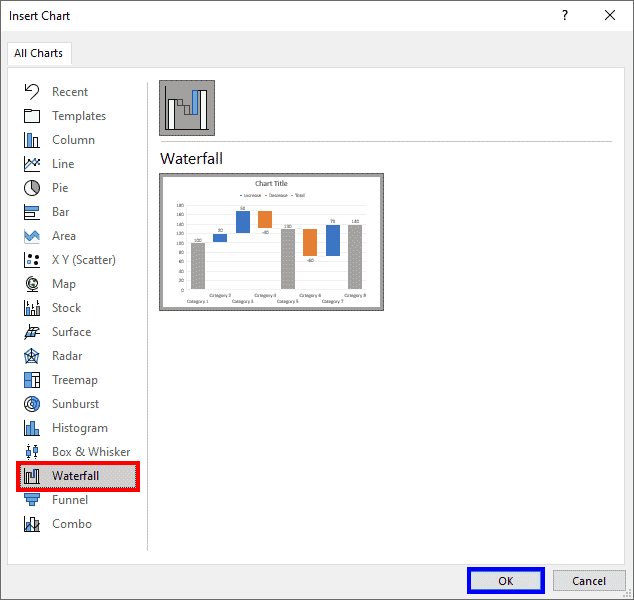Select the Column chart icon
This screenshot has height=600, width=634.
tap(32, 140)
